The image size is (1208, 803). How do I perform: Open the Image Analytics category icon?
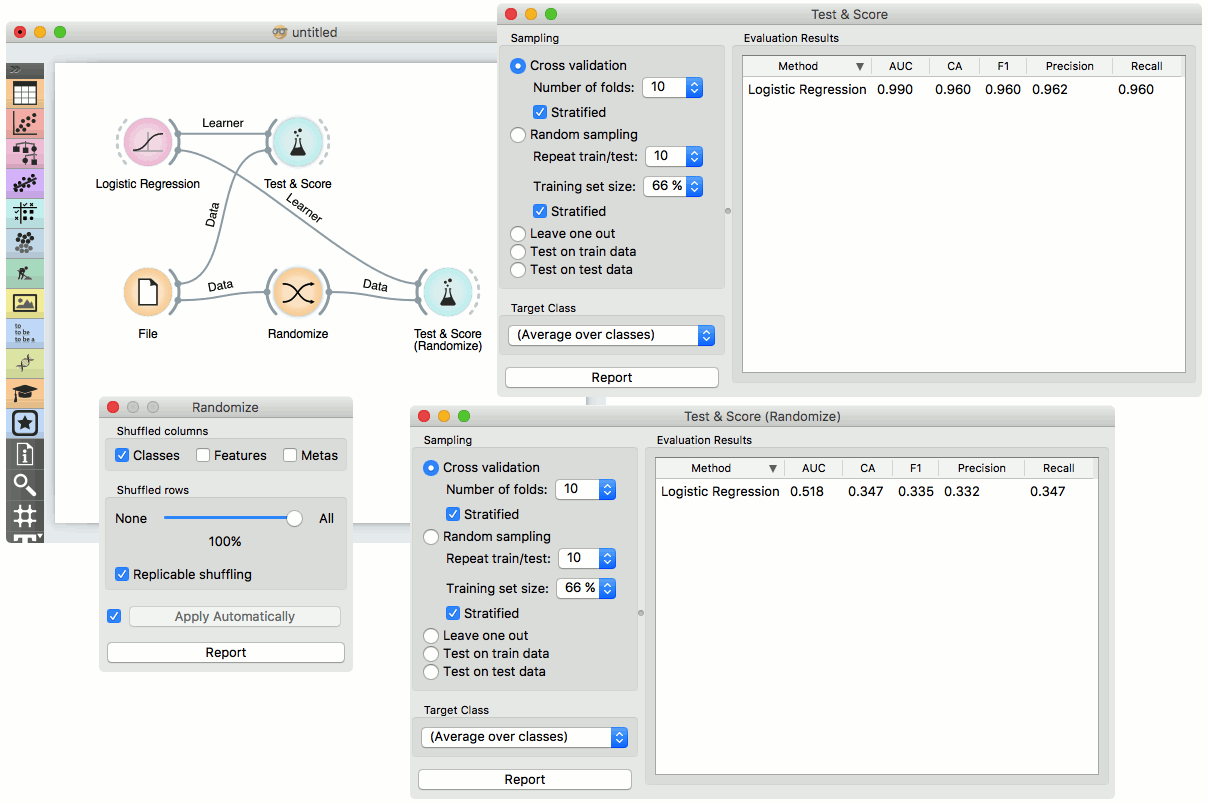click(x=24, y=303)
